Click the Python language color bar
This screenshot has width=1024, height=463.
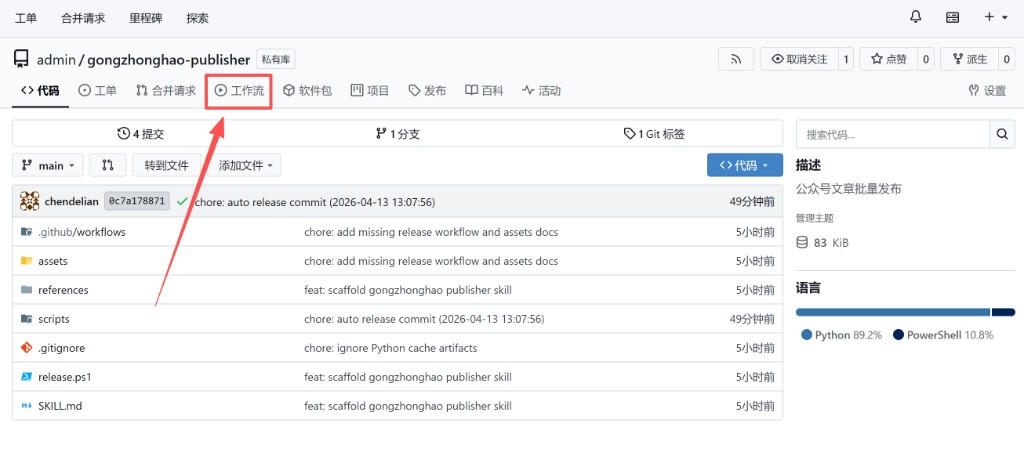892,312
